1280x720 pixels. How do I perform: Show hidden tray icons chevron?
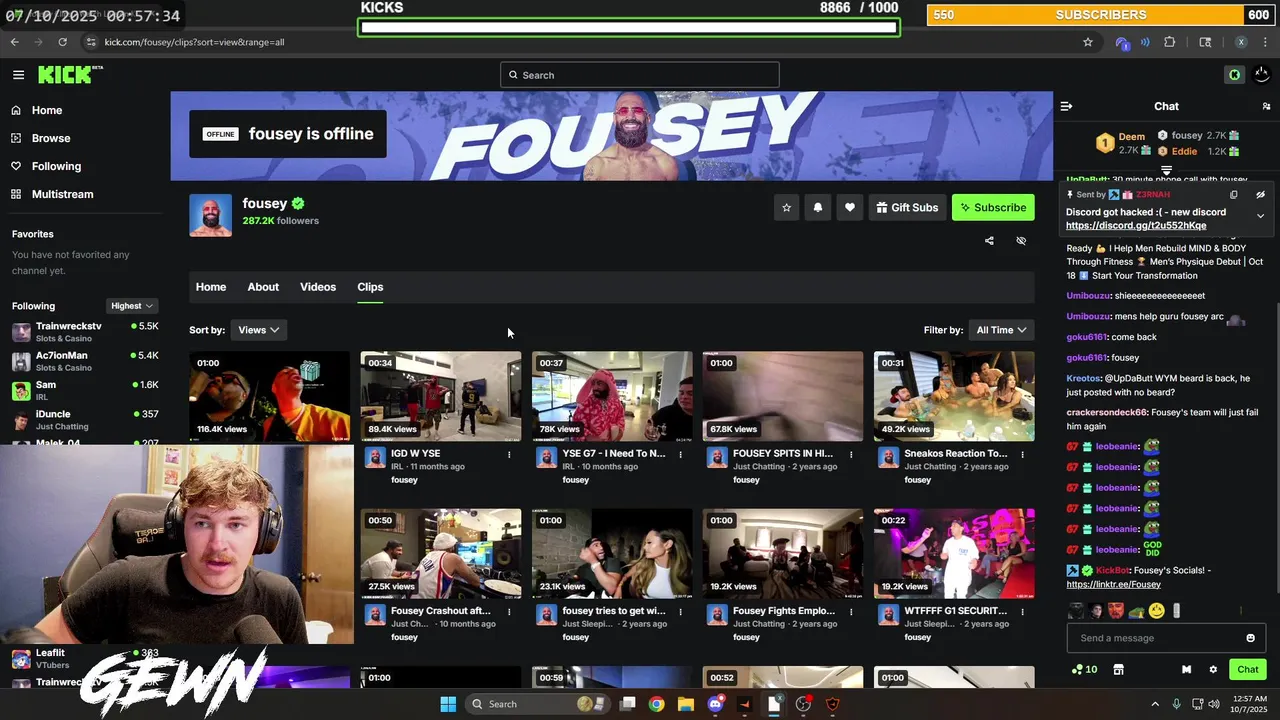1155,704
